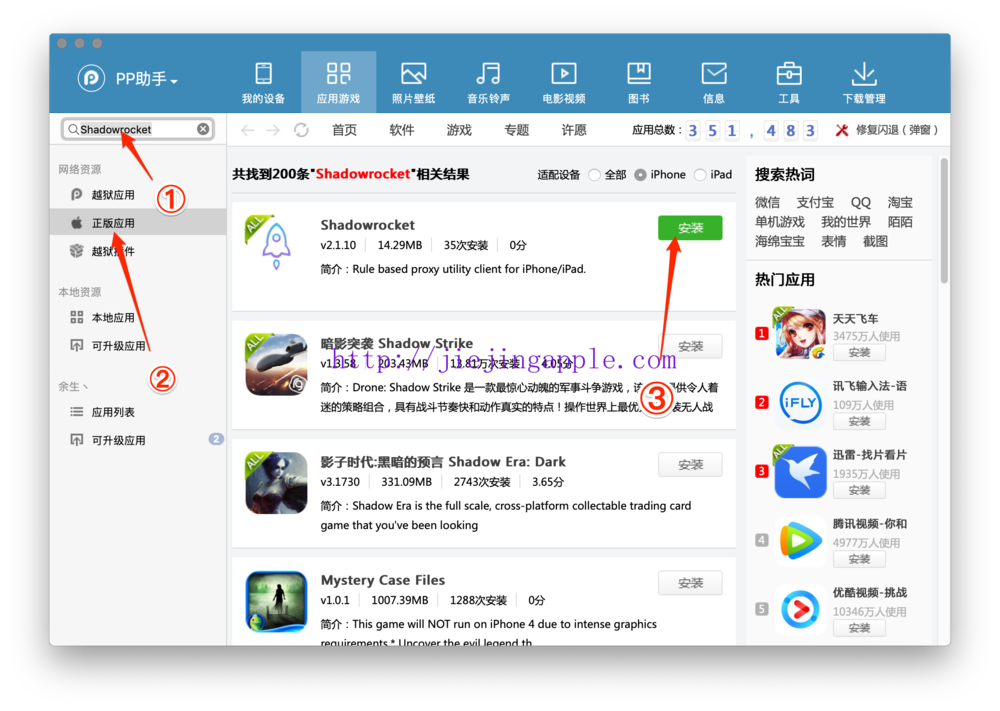The width and height of the screenshot is (1000, 711).
Task: Click the Shadowrocket search field
Action: click(137, 129)
